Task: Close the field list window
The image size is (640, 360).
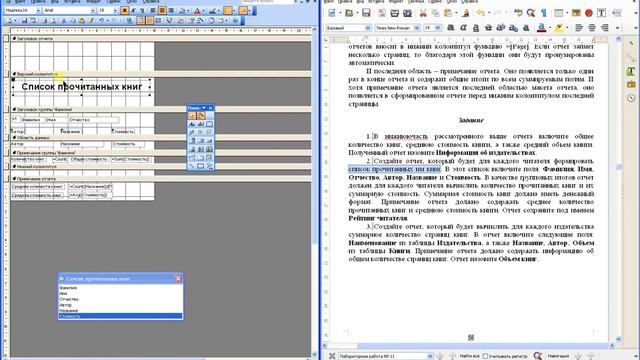Action: [x=178, y=278]
